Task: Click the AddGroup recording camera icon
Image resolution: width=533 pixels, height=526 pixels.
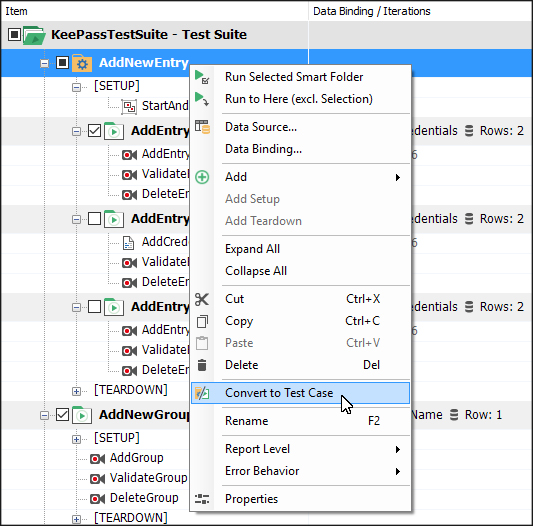Action: click(97, 459)
